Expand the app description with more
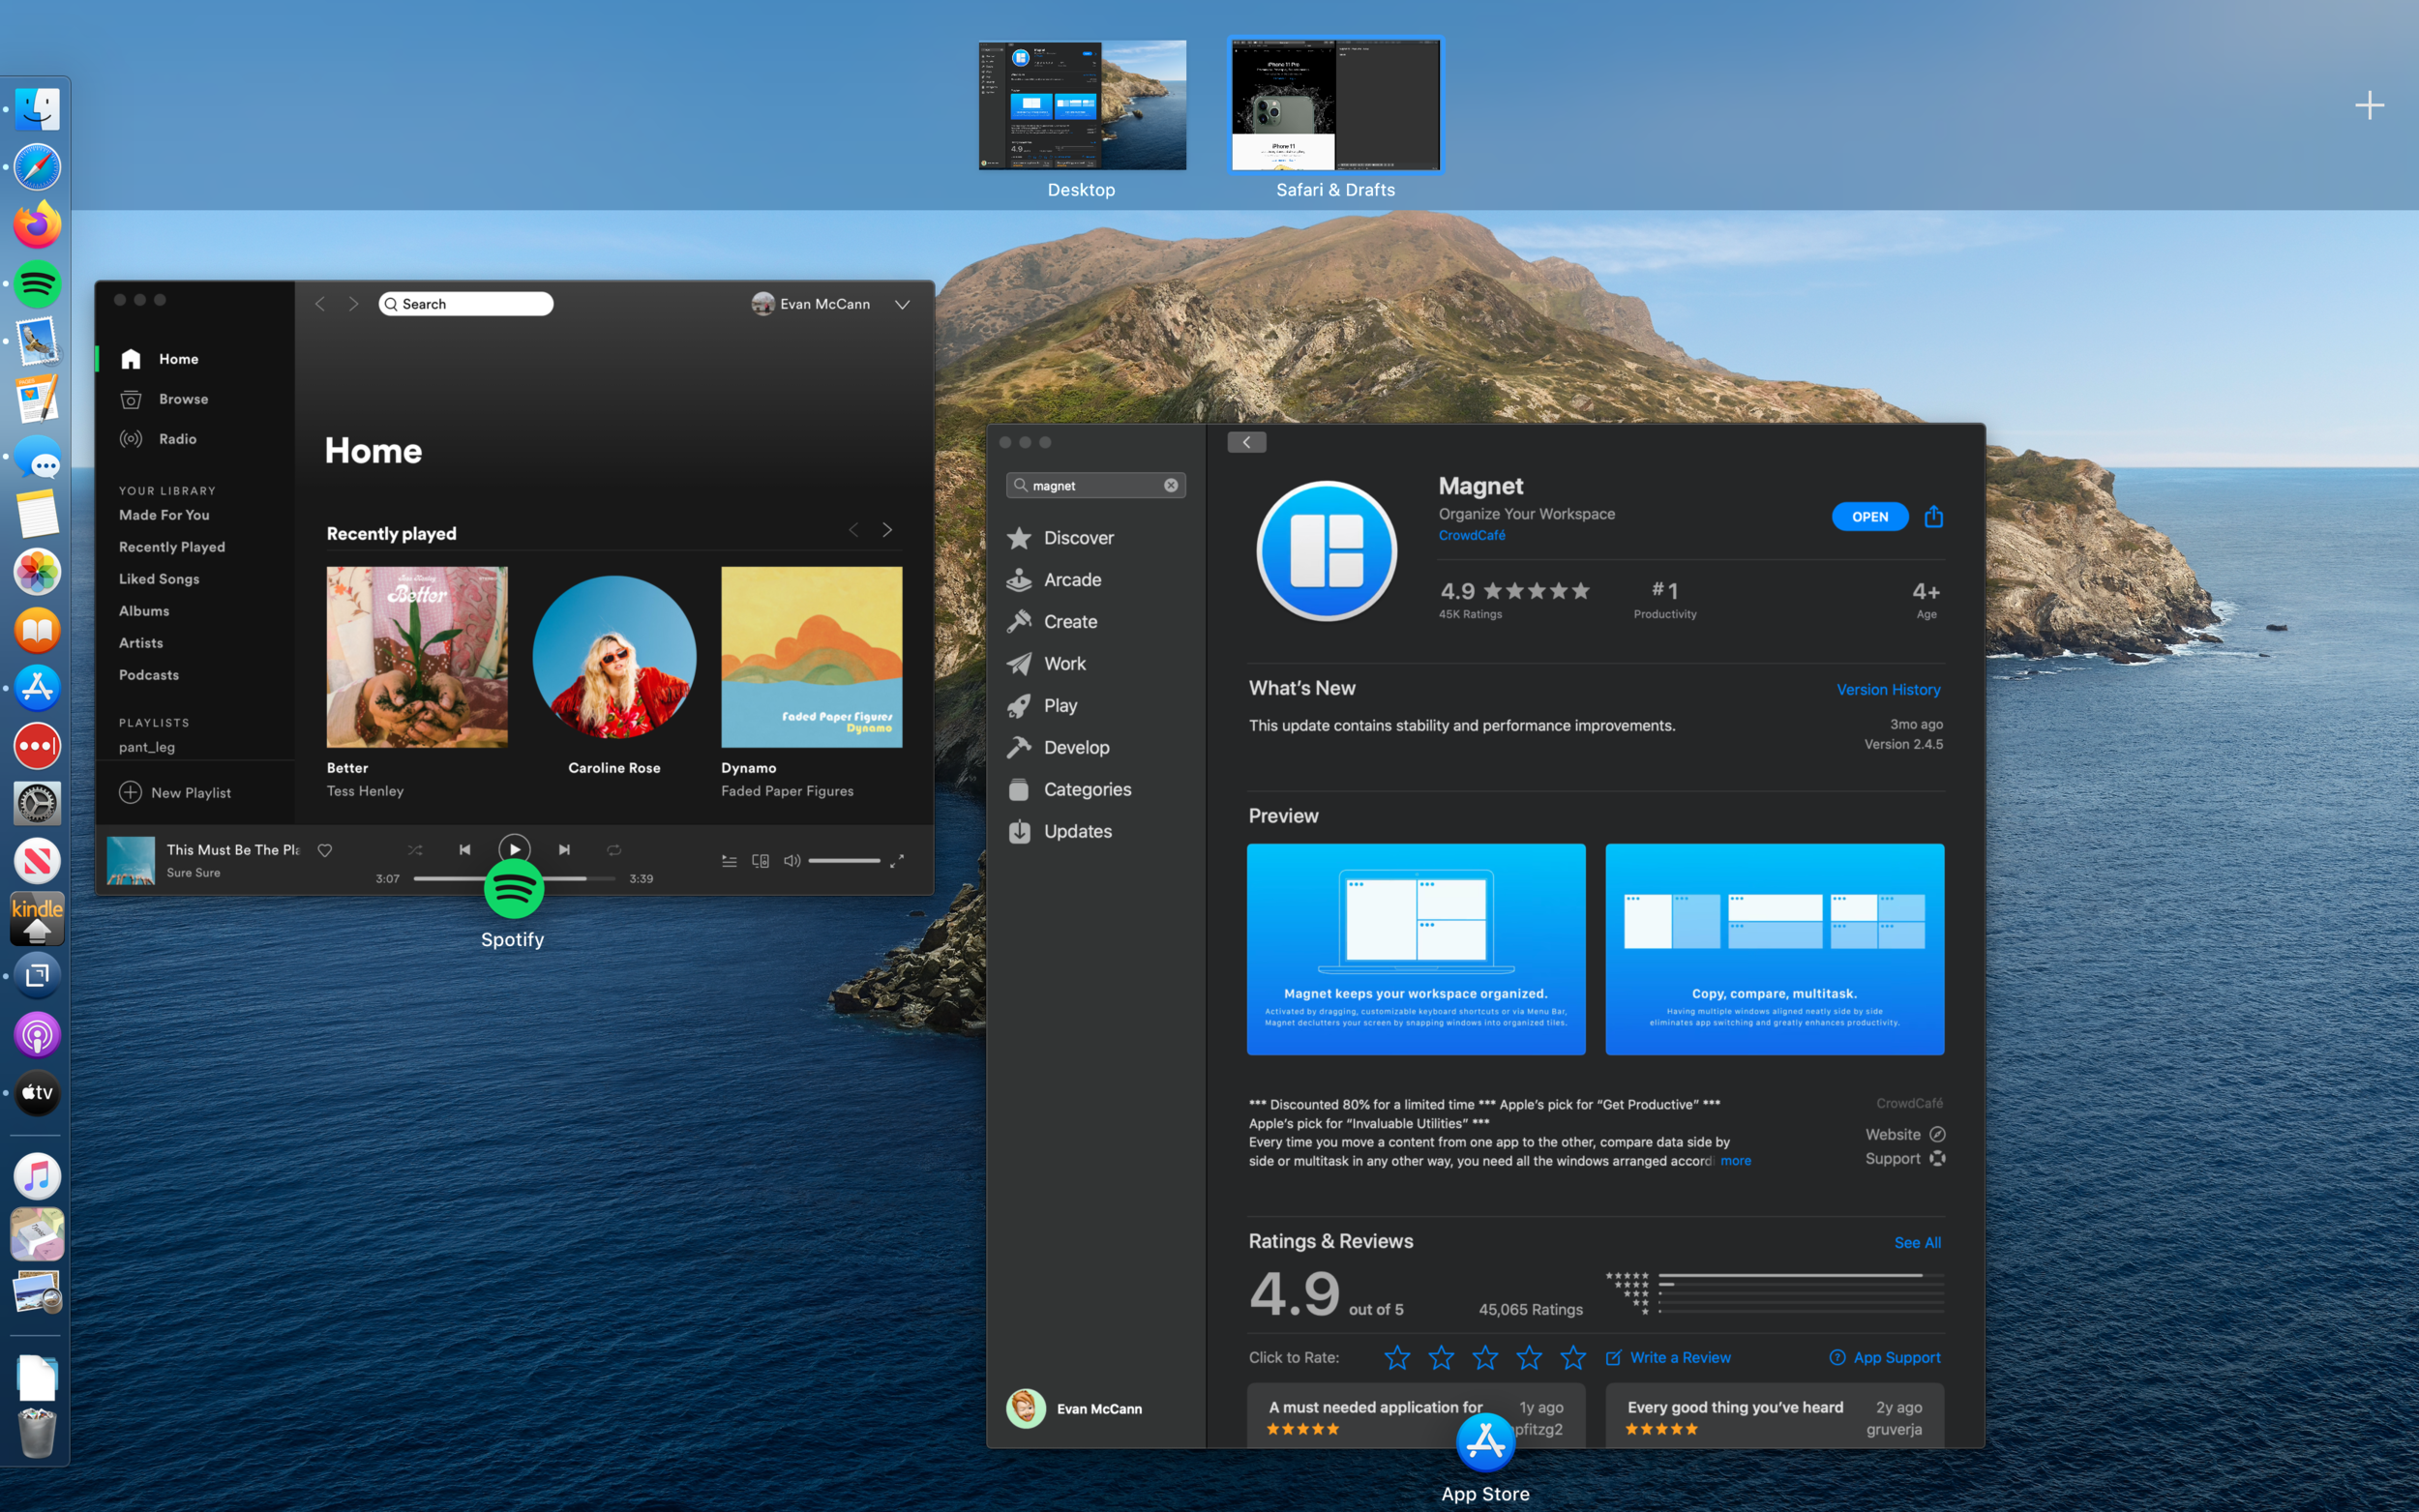This screenshot has width=2419, height=1512. coord(1735,1161)
